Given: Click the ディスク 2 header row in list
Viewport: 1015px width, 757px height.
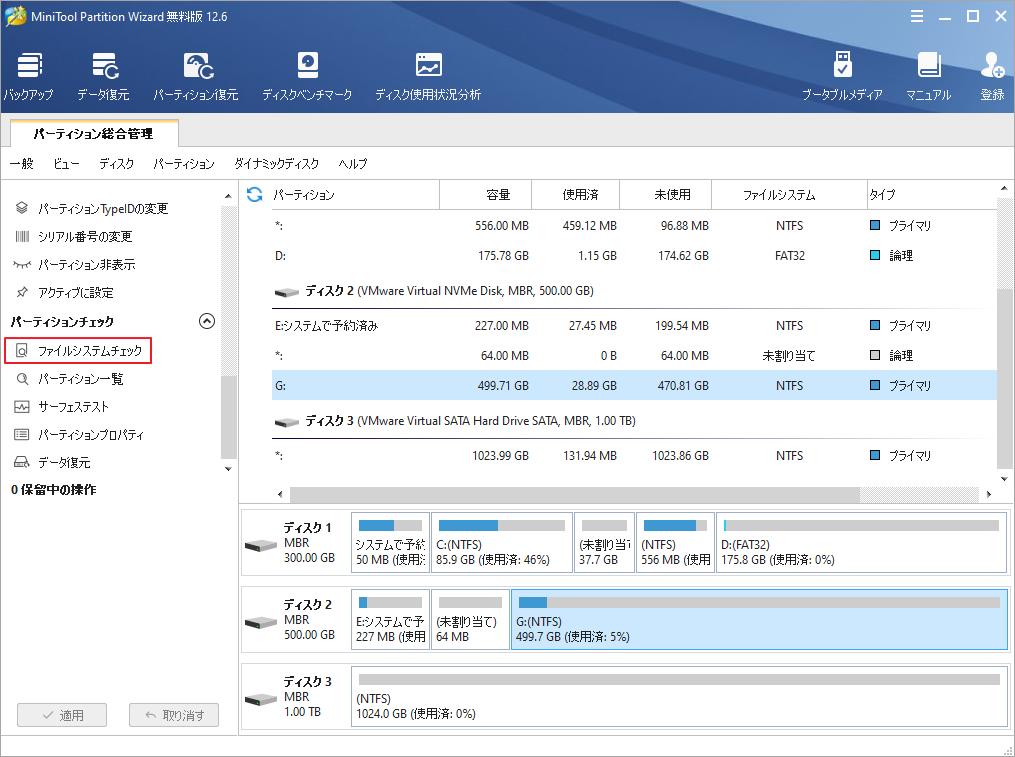Looking at the screenshot, I should tap(634, 291).
